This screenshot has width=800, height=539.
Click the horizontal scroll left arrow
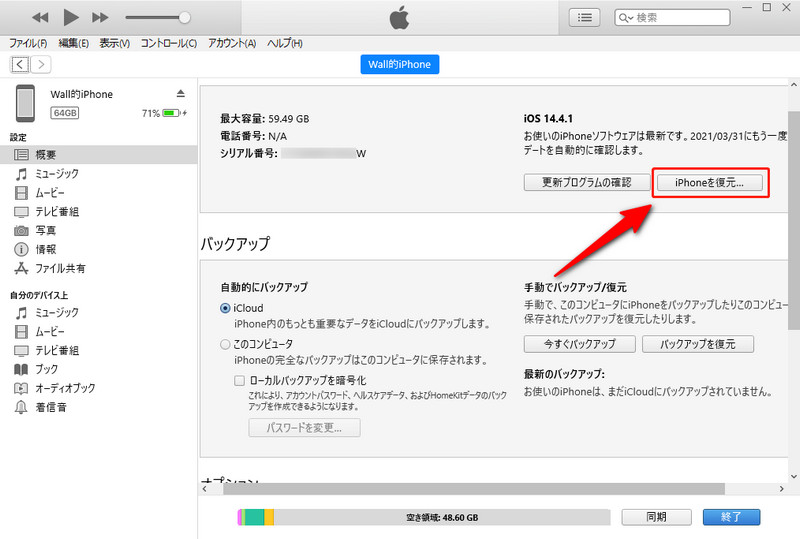click(205, 489)
